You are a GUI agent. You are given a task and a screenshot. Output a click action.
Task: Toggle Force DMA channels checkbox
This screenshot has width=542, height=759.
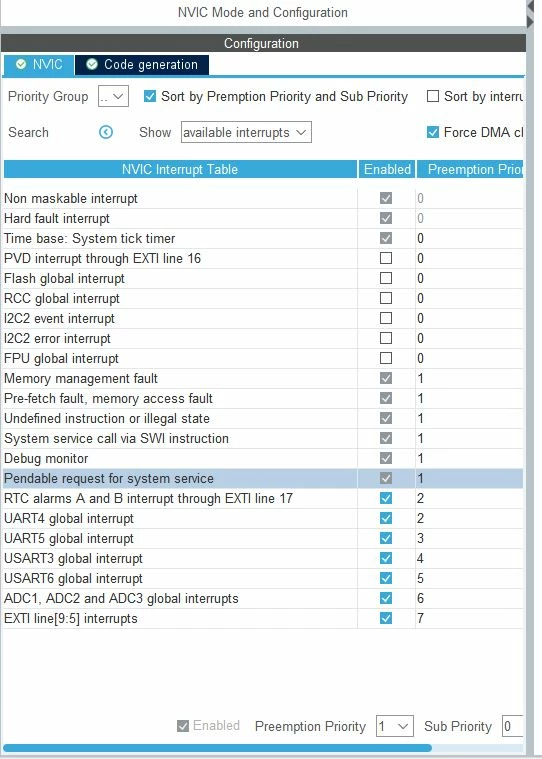(433, 132)
